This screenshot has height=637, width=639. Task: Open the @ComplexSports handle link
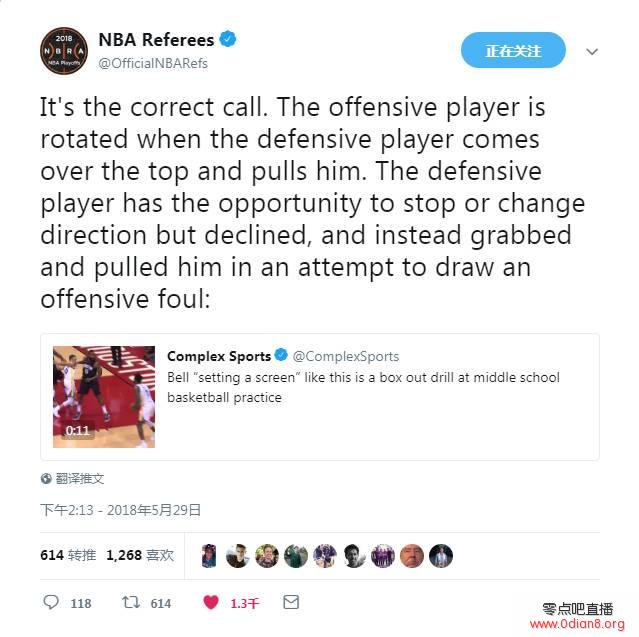point(346,356)
